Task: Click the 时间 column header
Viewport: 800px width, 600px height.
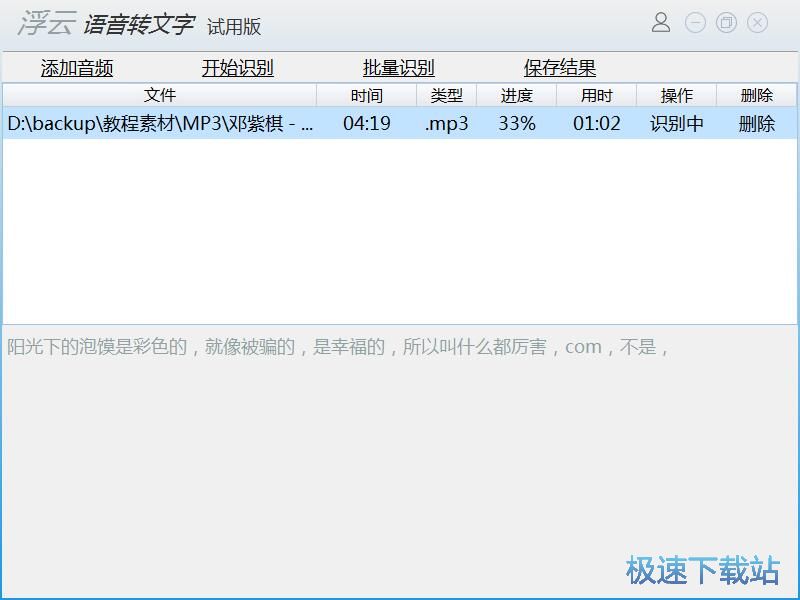Action: click(x=366, y=95)
